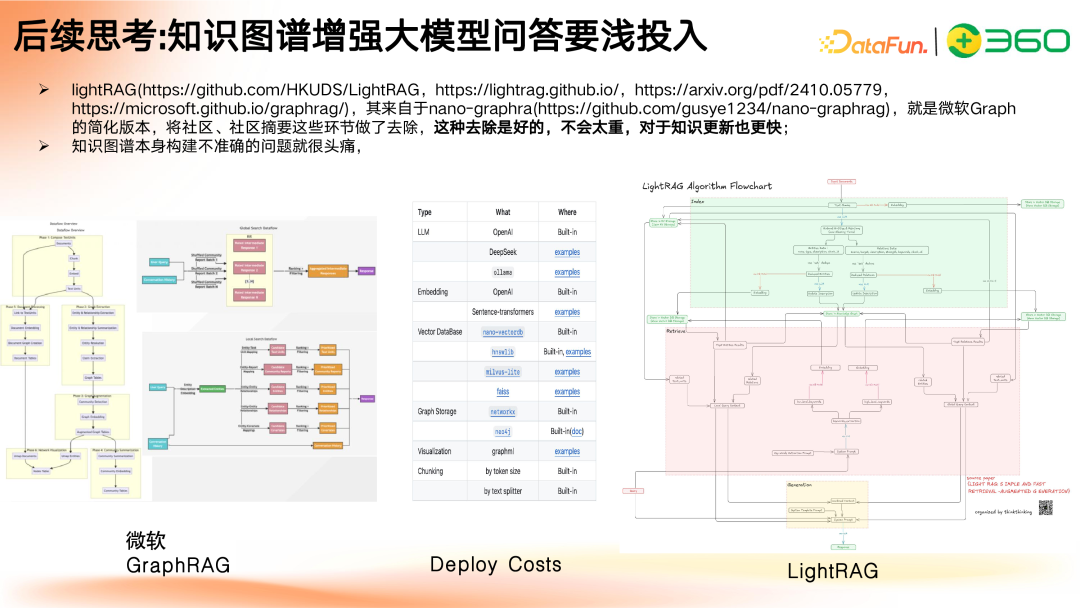The image size is (1080, 608).
Task: Click the LightRAG Algorithm Flowchart heading
Action: tap(707, 186)
